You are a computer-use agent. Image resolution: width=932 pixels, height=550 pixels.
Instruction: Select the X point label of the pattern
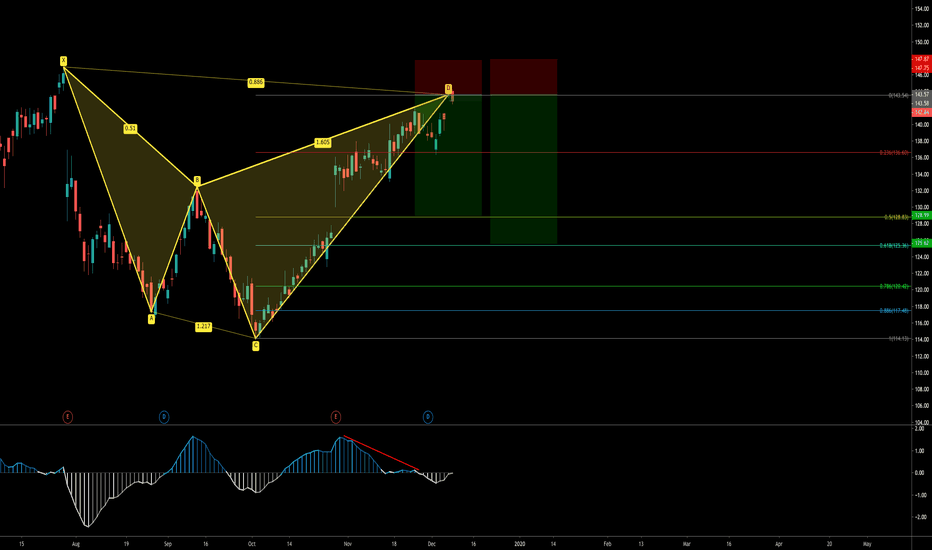tap(64, 61)
